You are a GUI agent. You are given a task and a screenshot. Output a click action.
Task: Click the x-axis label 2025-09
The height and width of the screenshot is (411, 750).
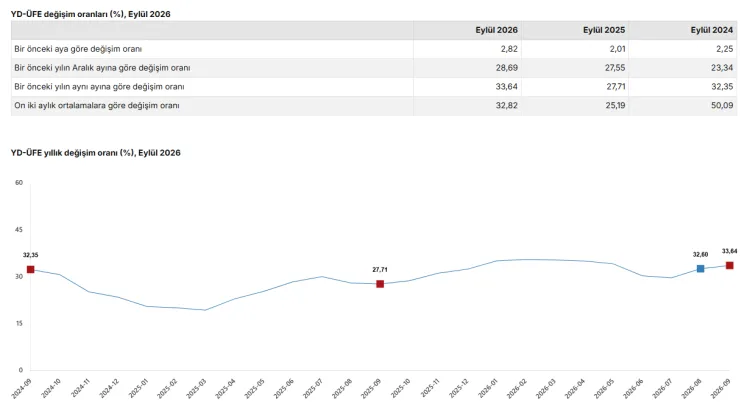click(372, 388)
